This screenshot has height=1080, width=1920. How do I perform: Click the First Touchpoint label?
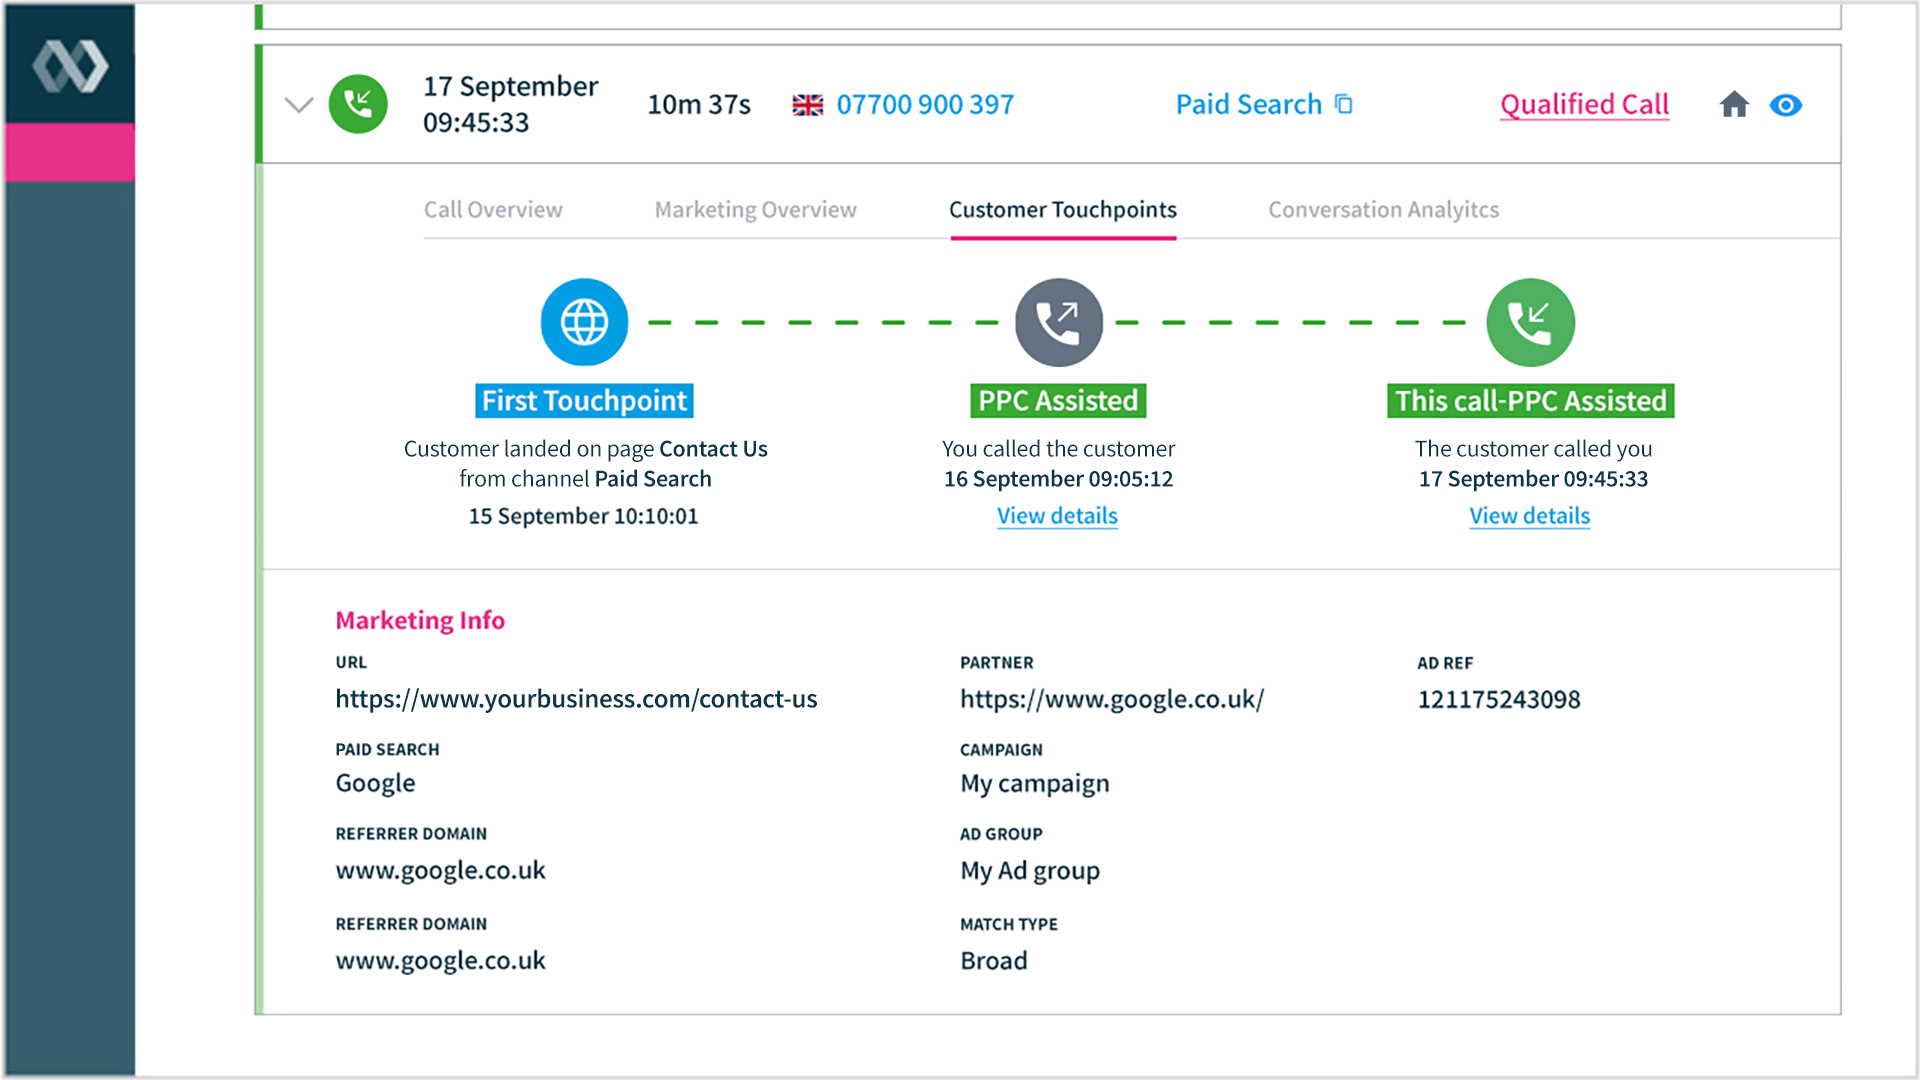tap(584, 401)
